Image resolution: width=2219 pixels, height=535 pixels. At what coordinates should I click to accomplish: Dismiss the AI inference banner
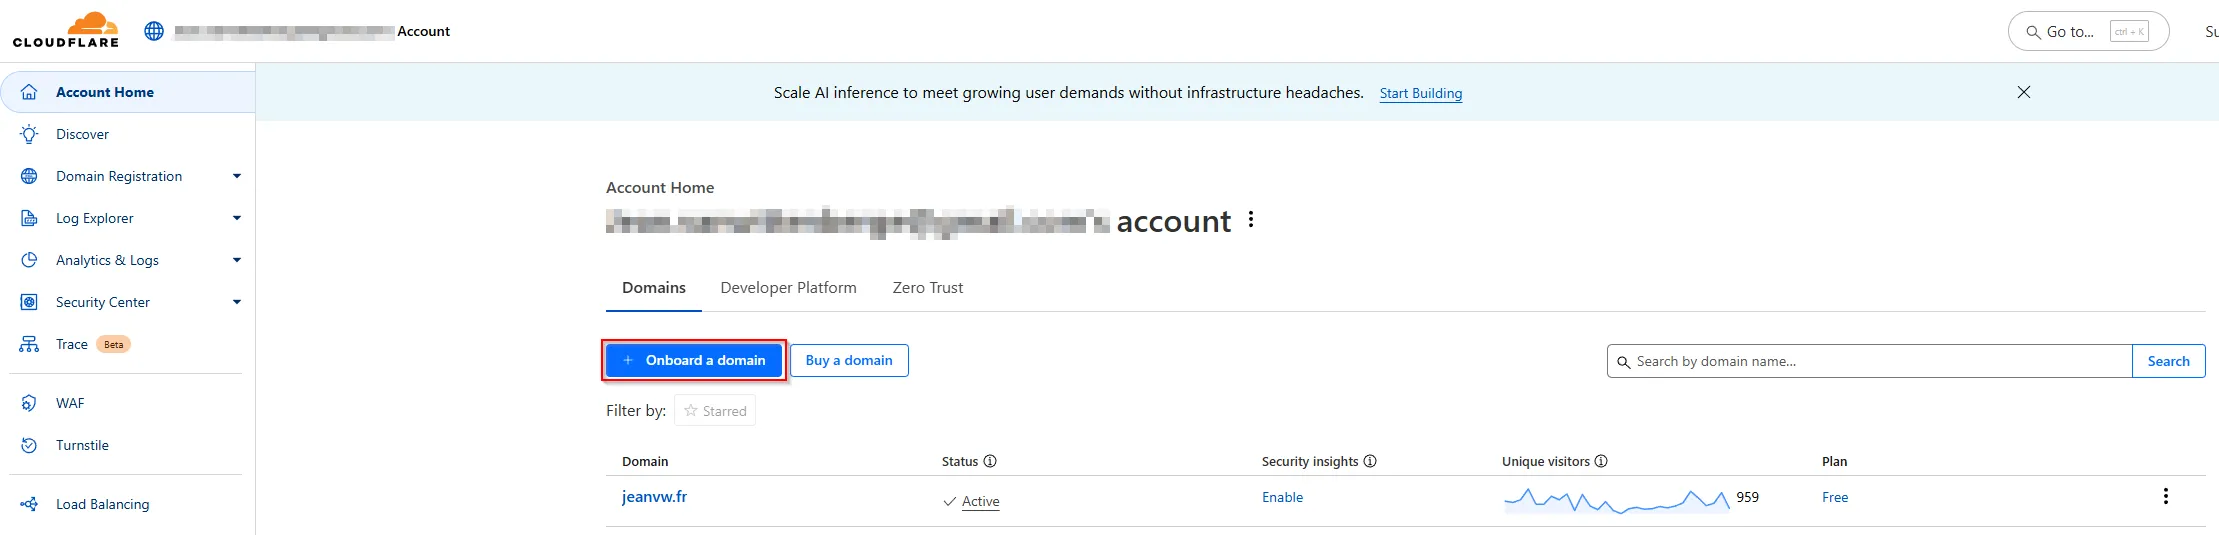2023,92
